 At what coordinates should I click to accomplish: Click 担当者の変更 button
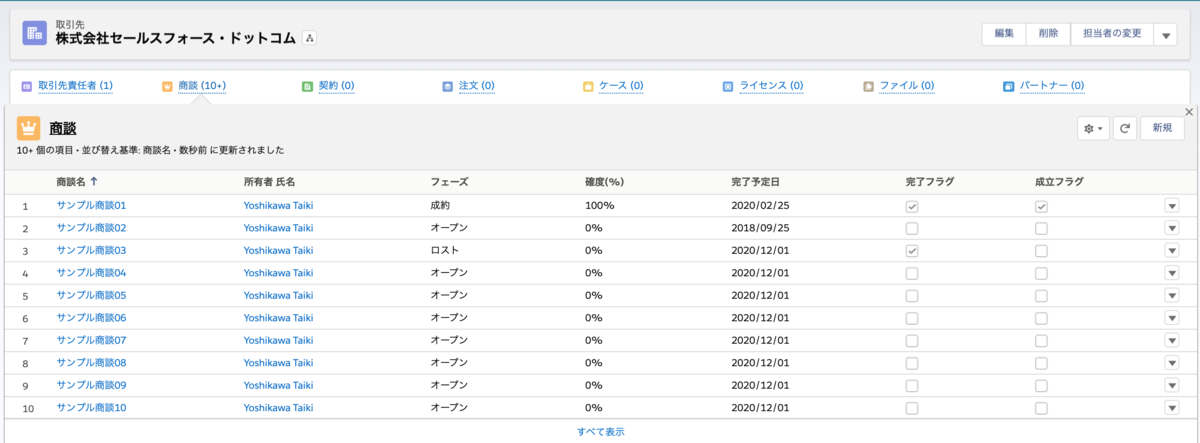(1112, 34)
